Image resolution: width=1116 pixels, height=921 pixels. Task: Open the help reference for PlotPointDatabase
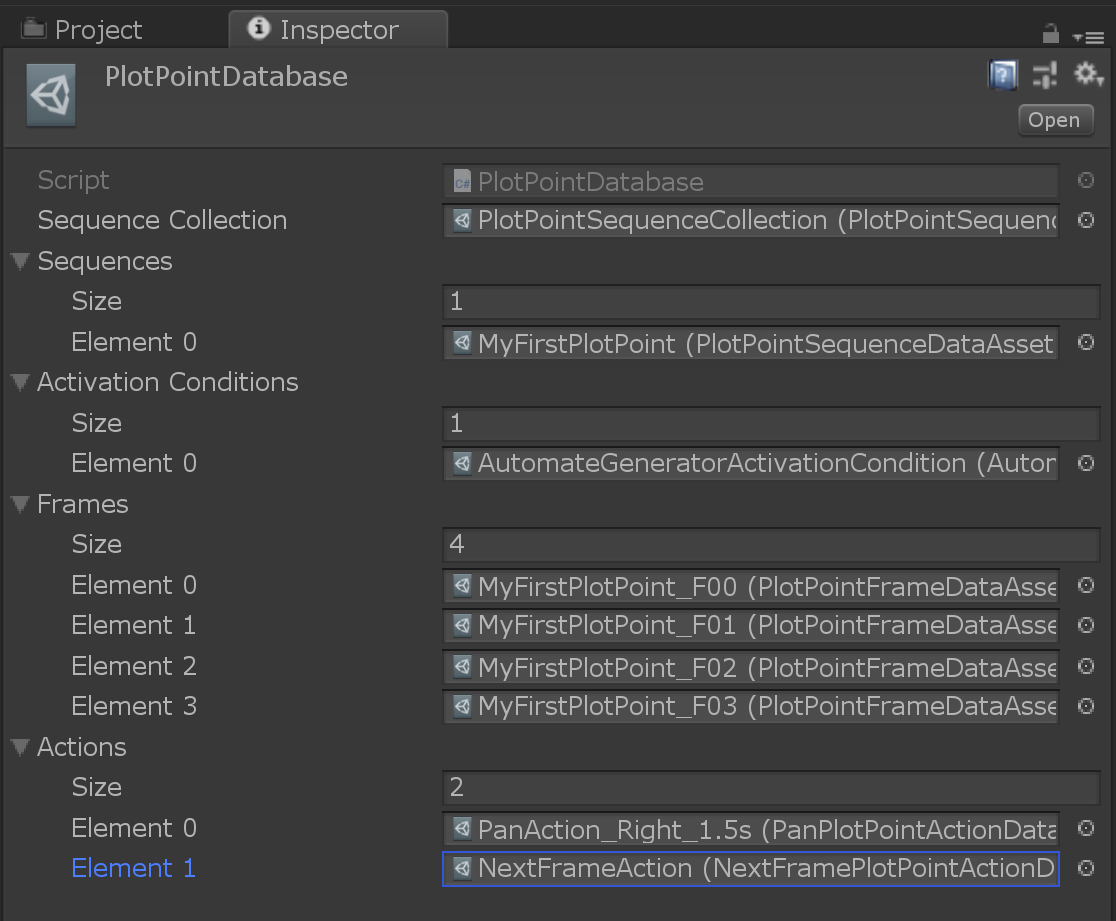[1002, 75]
